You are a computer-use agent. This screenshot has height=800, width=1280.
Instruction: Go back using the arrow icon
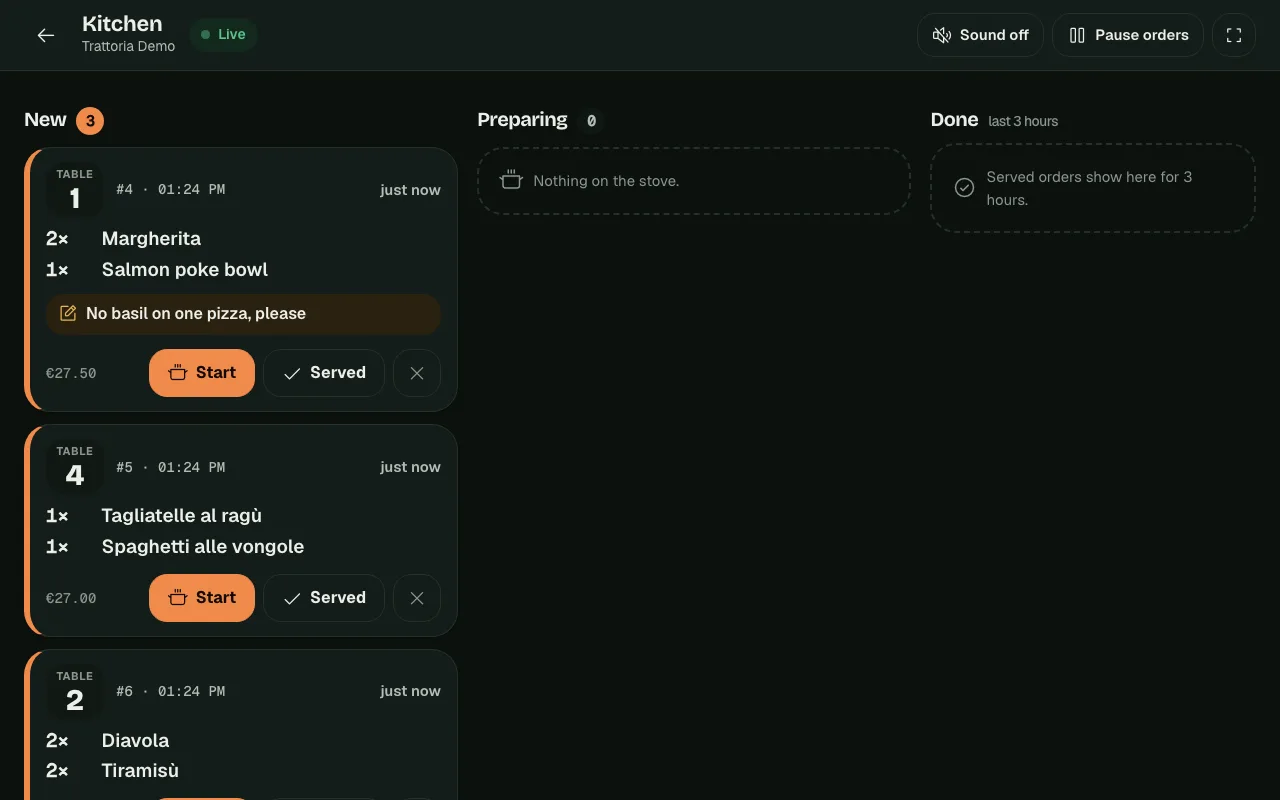(46, 35)
